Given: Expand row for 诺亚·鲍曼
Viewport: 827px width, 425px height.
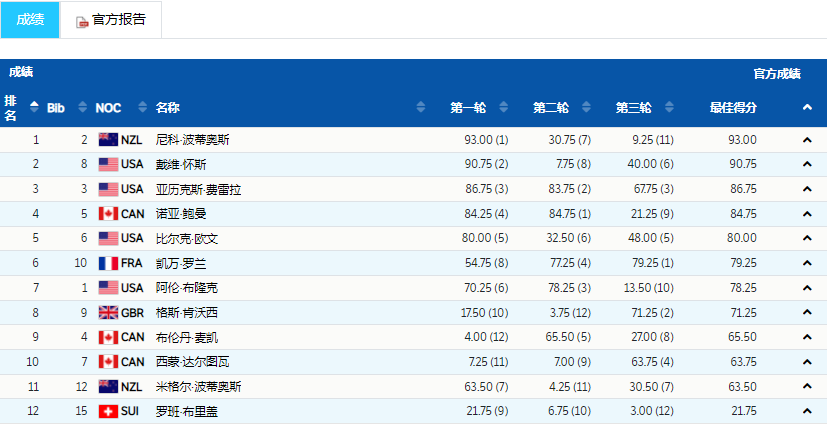Looking at the screenshot, I should tap(807, 214).
